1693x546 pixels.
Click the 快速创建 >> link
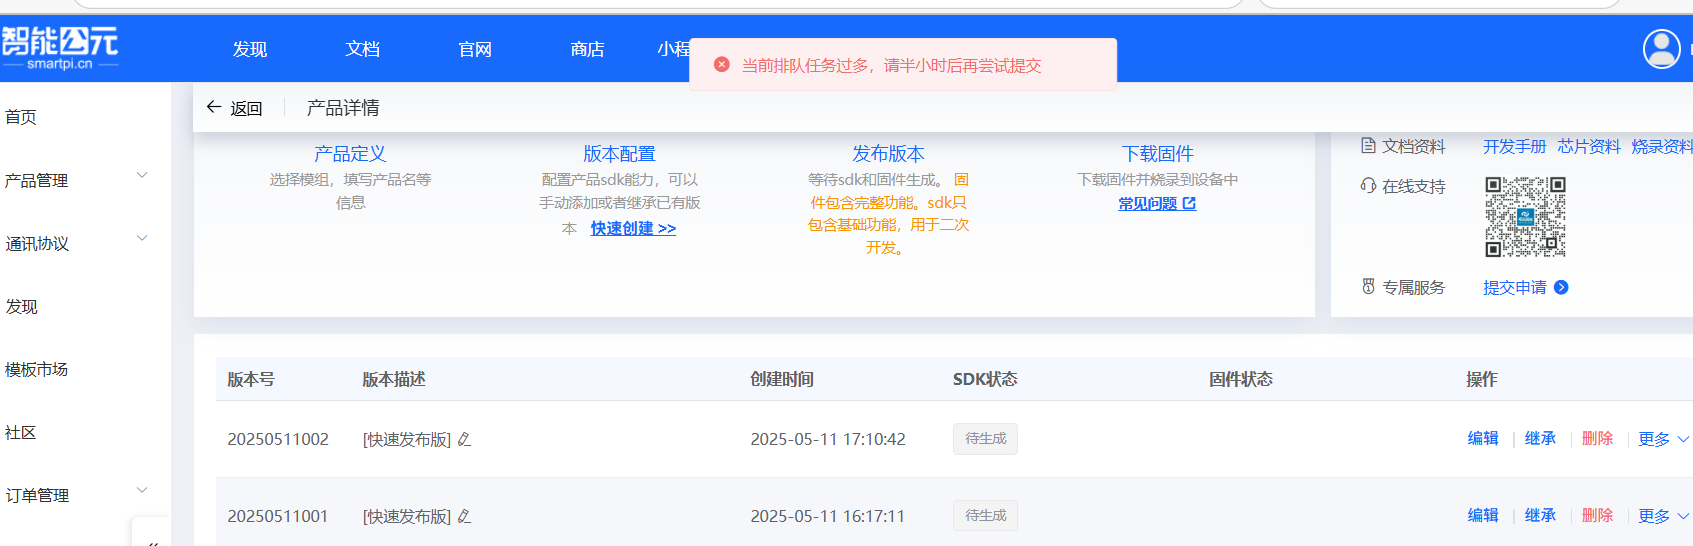pyautogui.click(x=633, y=228)
